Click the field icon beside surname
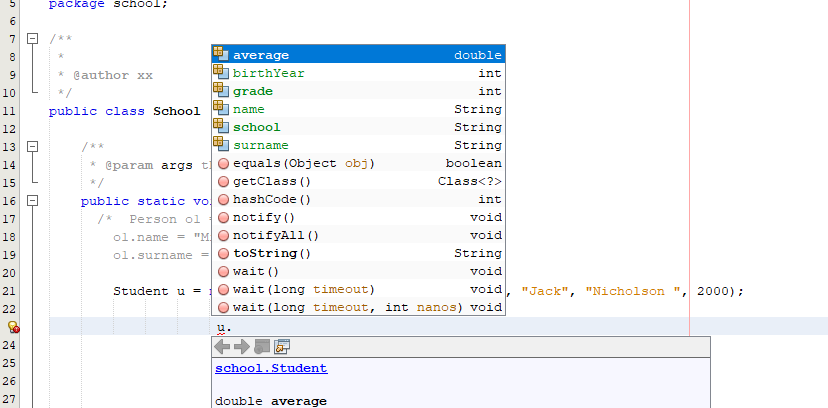This screenshot has height=408, width=828. (221, 143)
